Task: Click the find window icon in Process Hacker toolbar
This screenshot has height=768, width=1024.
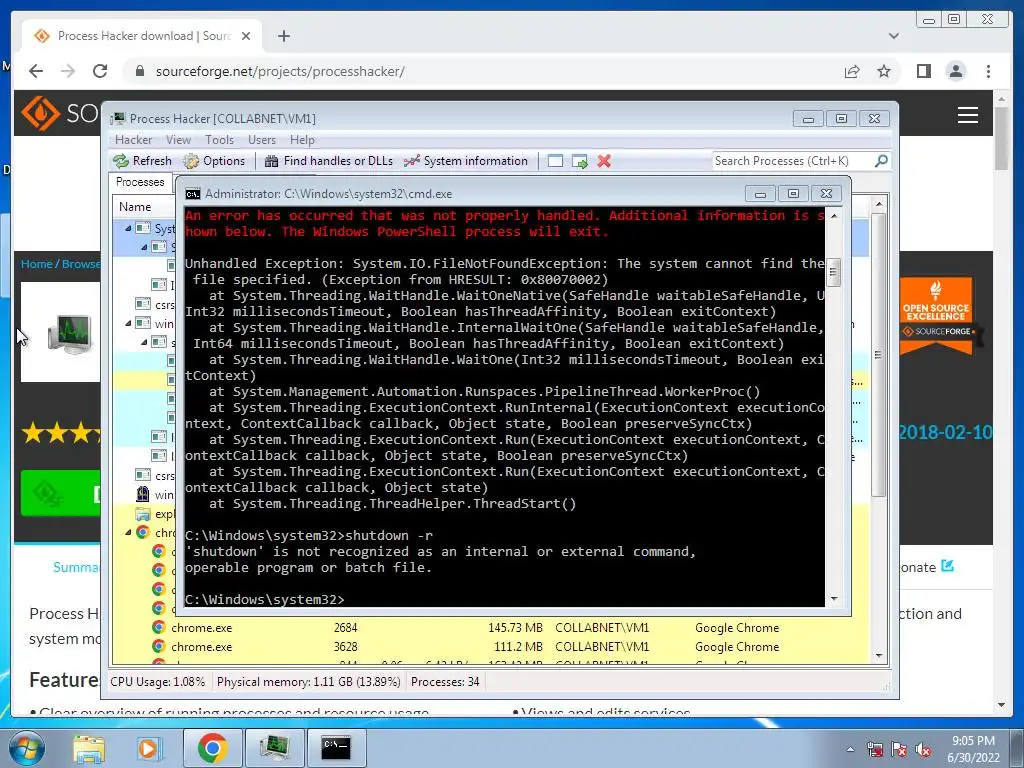Action: pos(555,161)
